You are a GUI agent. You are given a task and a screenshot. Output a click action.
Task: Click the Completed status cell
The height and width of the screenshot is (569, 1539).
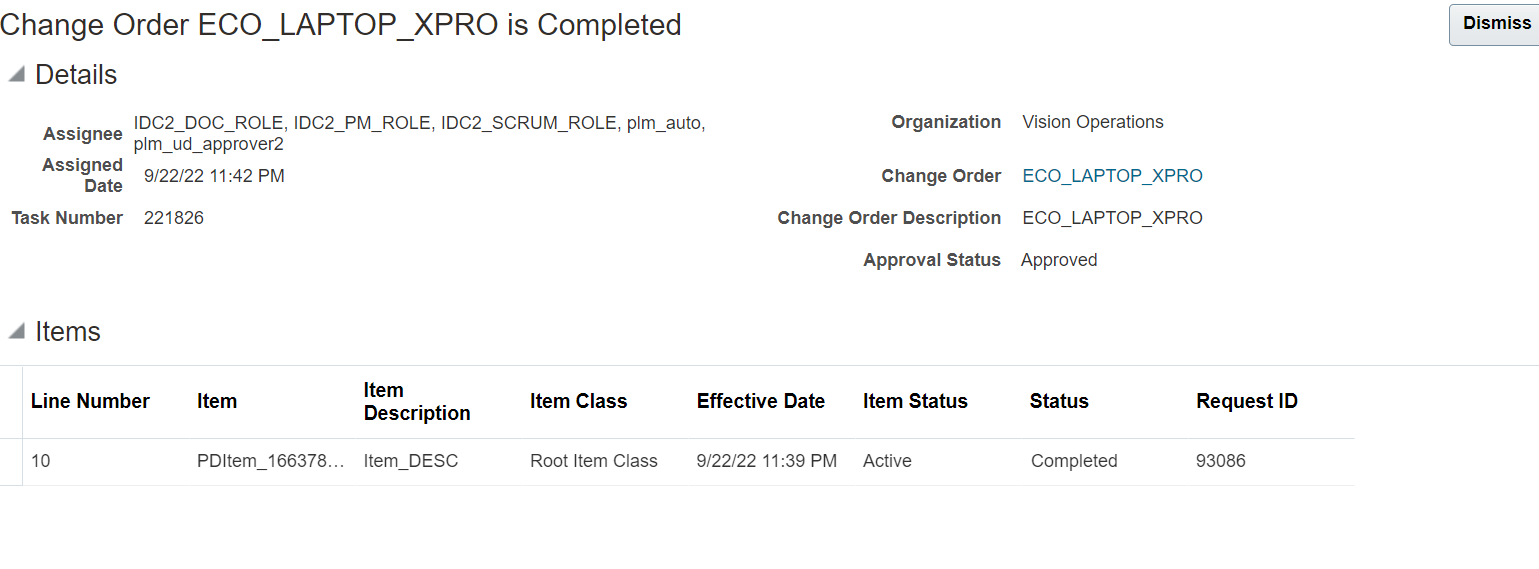(1074, 461)
